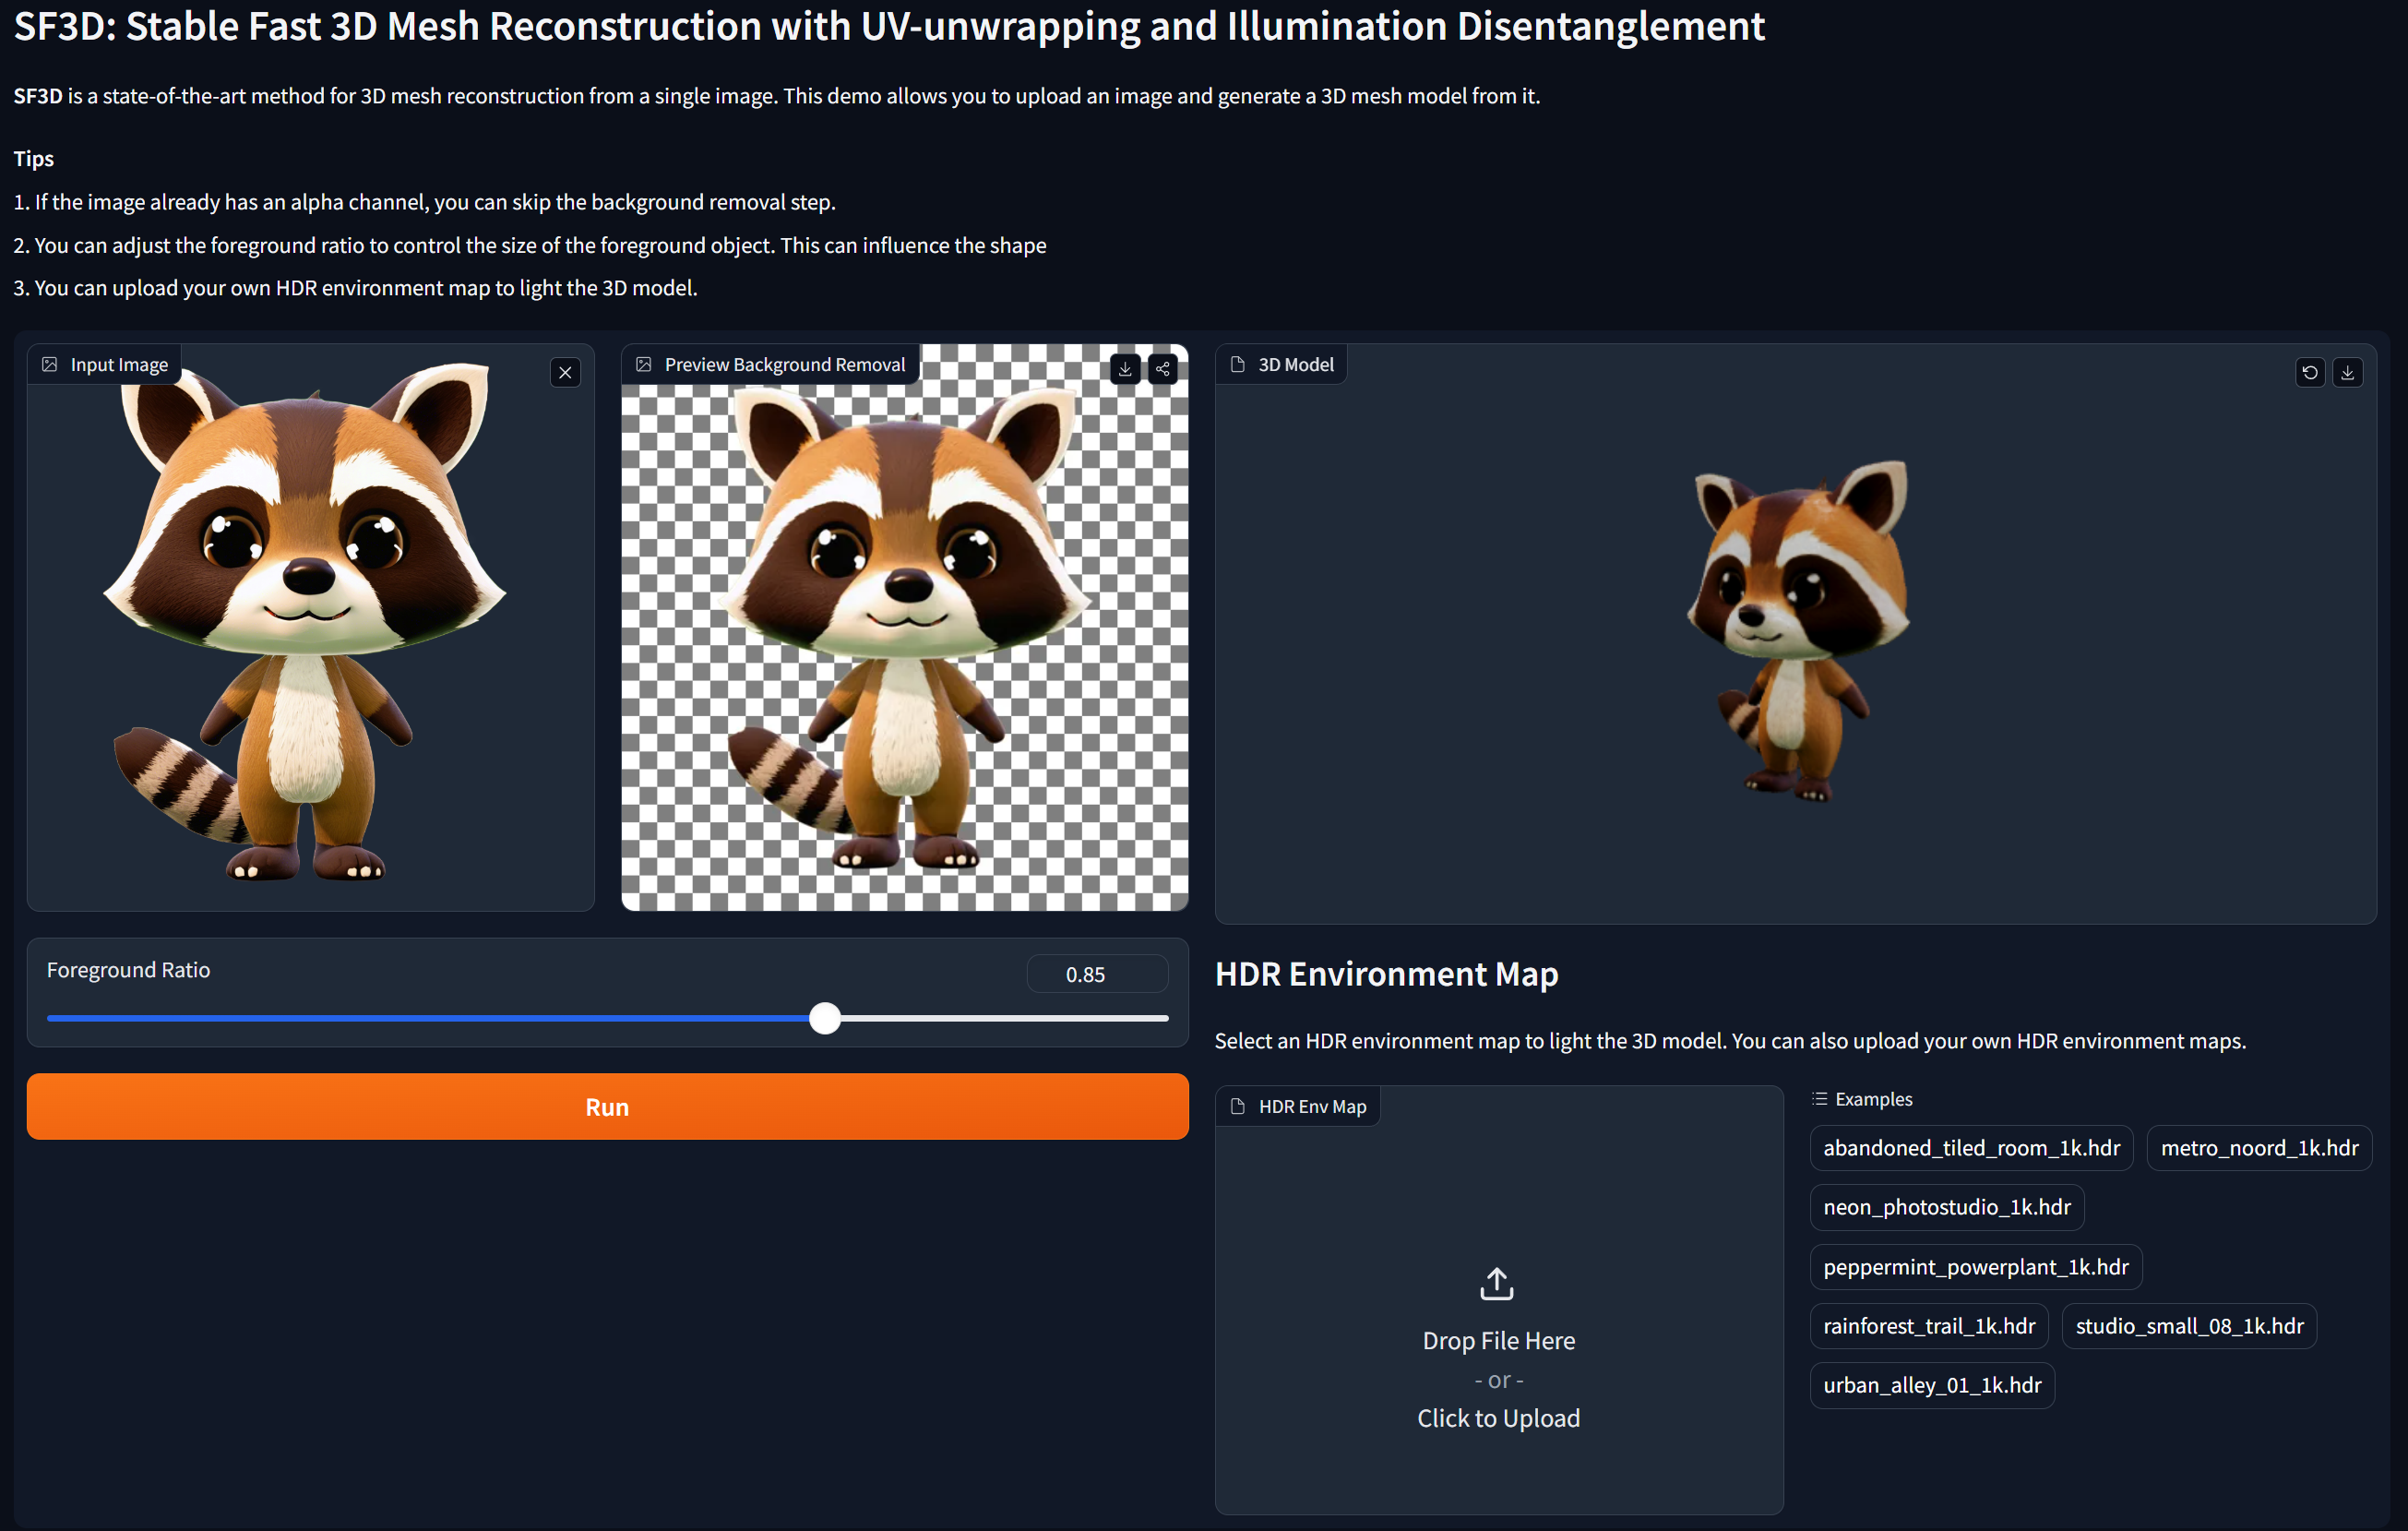Remove the input image with X icon

[x=565, y=373]
